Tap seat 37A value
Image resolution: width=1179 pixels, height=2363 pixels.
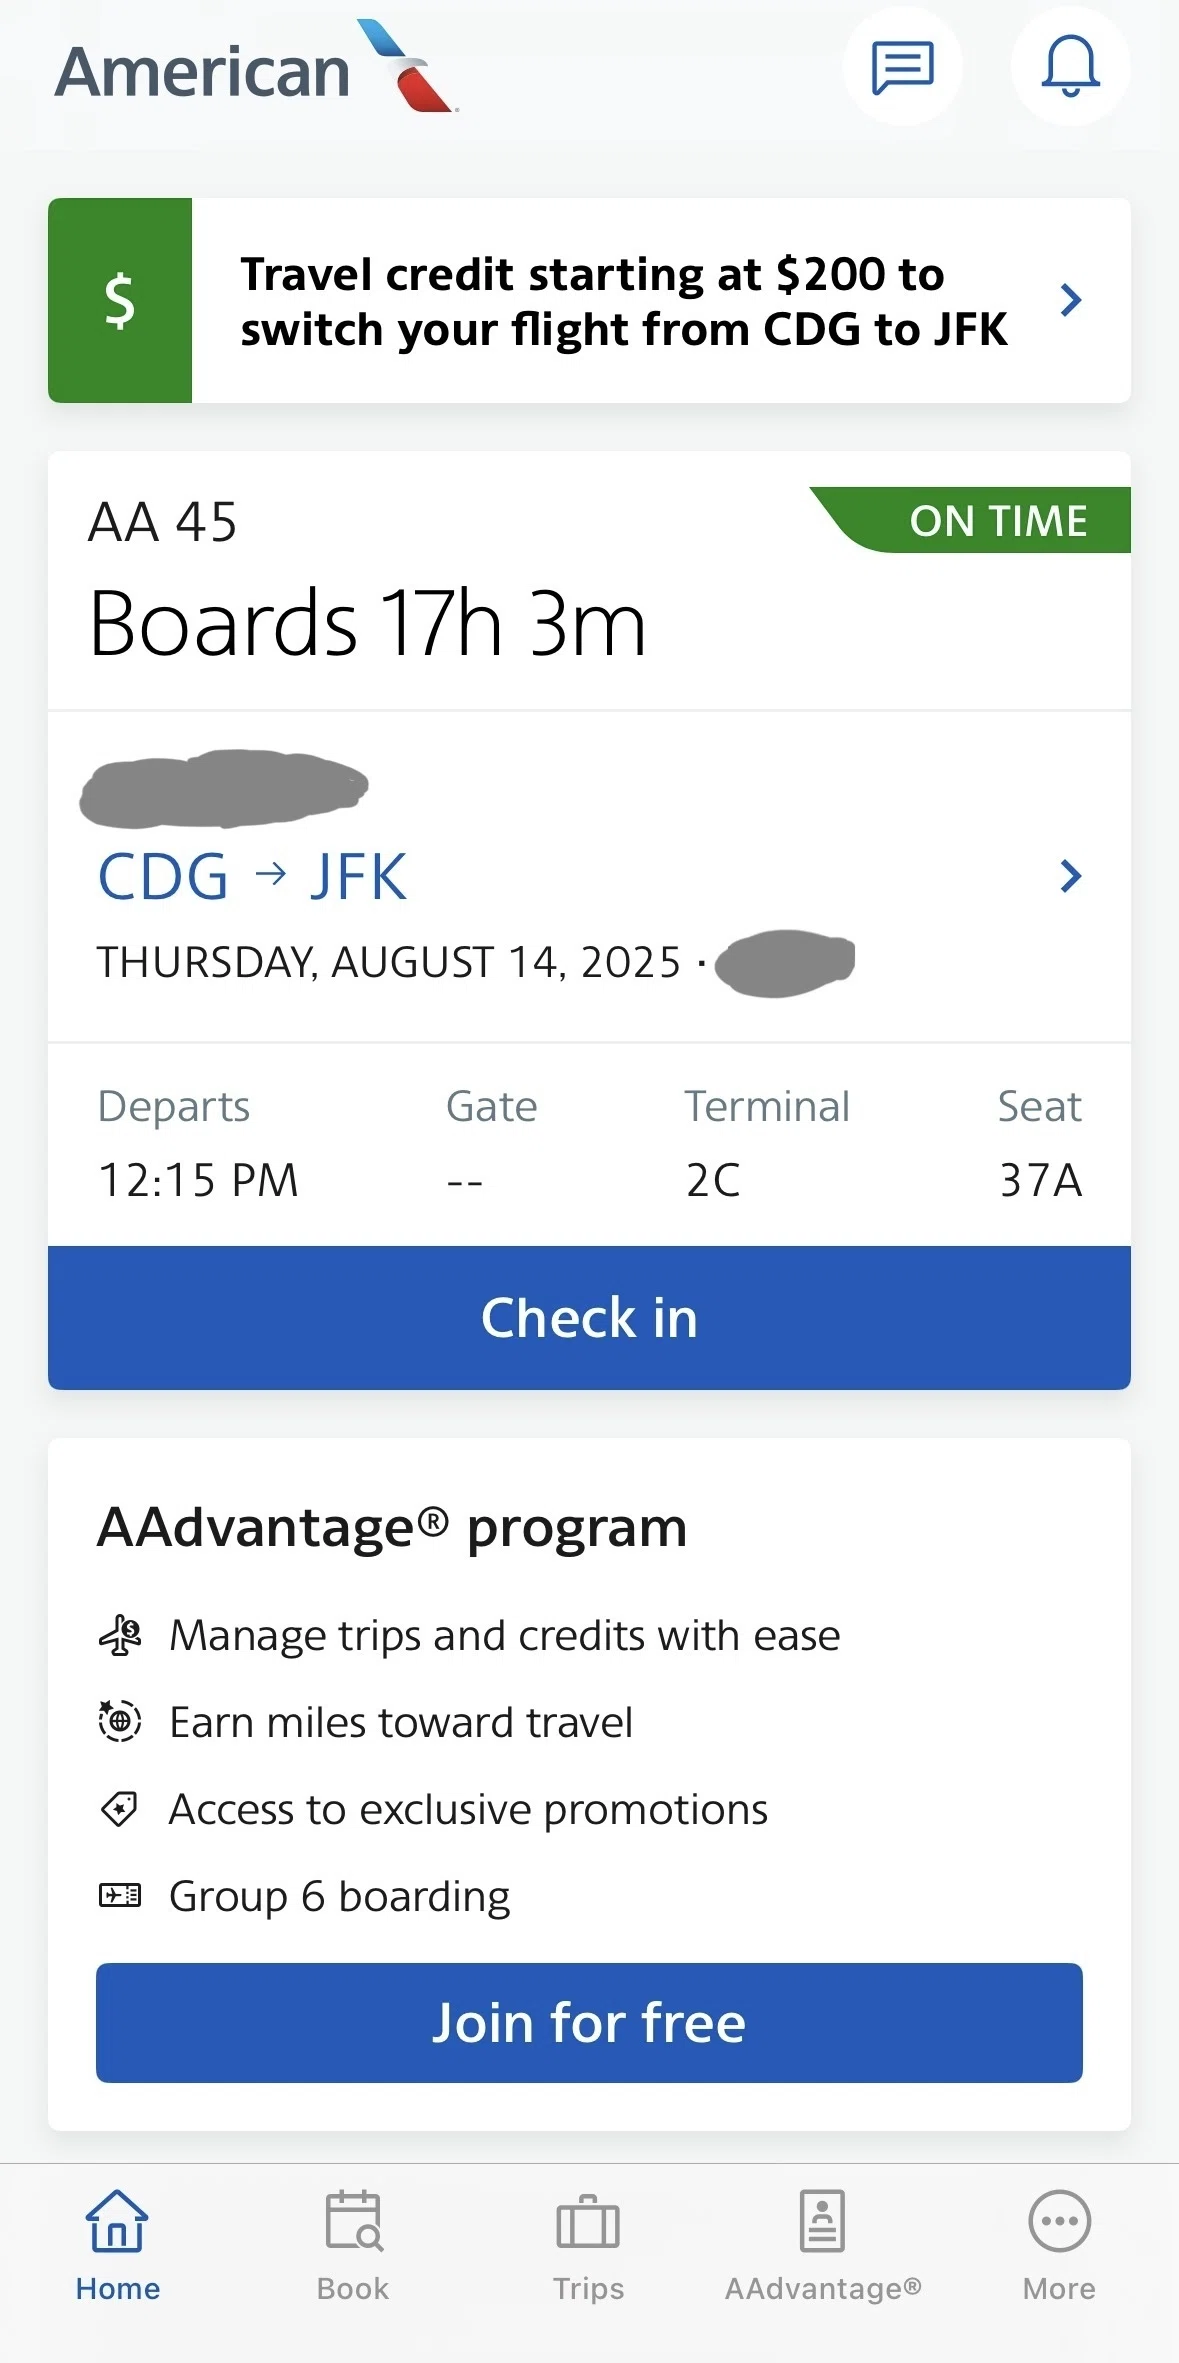click(x=1041, y=1180)
